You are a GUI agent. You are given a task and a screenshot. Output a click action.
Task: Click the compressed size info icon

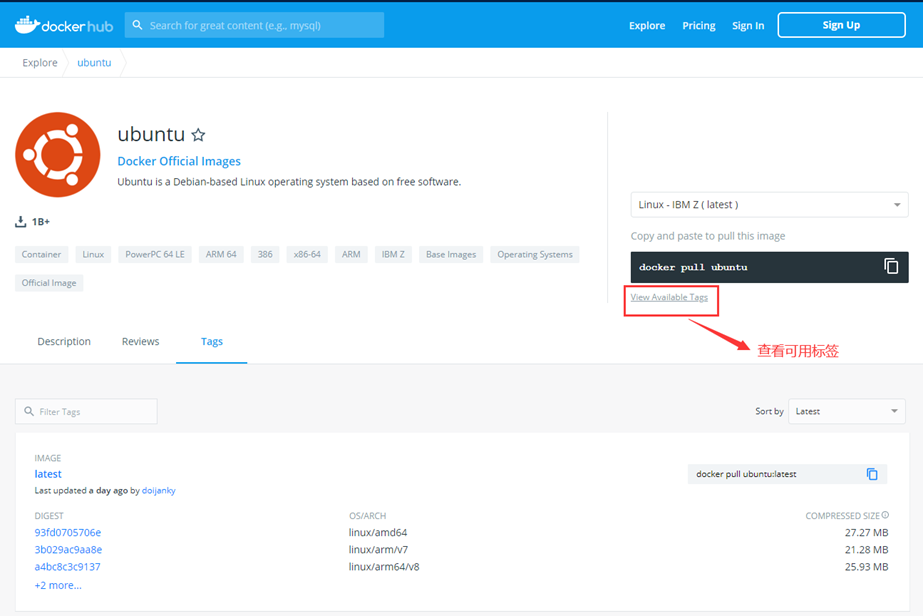(x=885, y=515)
